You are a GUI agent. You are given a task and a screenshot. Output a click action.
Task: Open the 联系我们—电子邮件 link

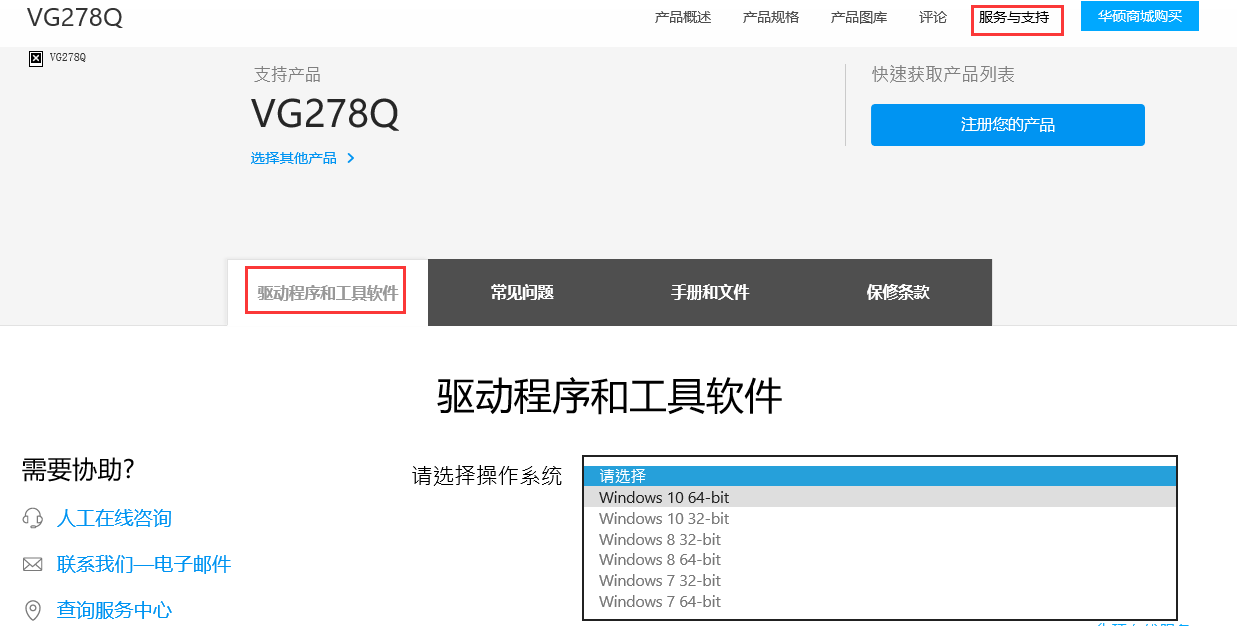pyautogui.click(x=144, y=564)
